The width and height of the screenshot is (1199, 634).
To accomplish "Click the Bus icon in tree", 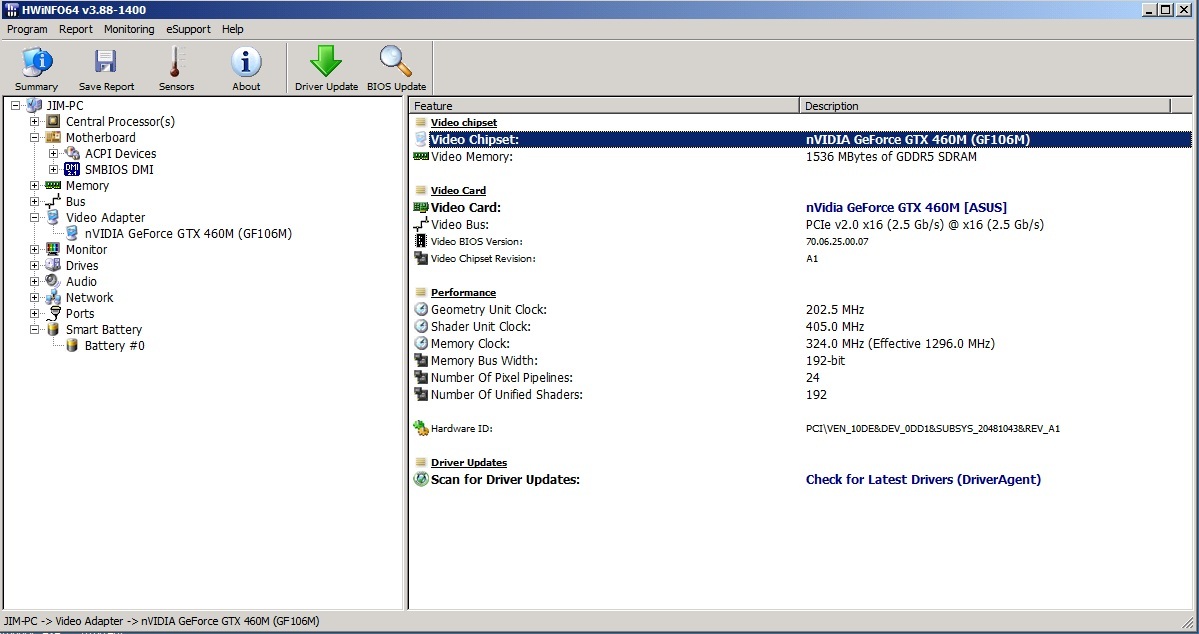I will point(53,202).
